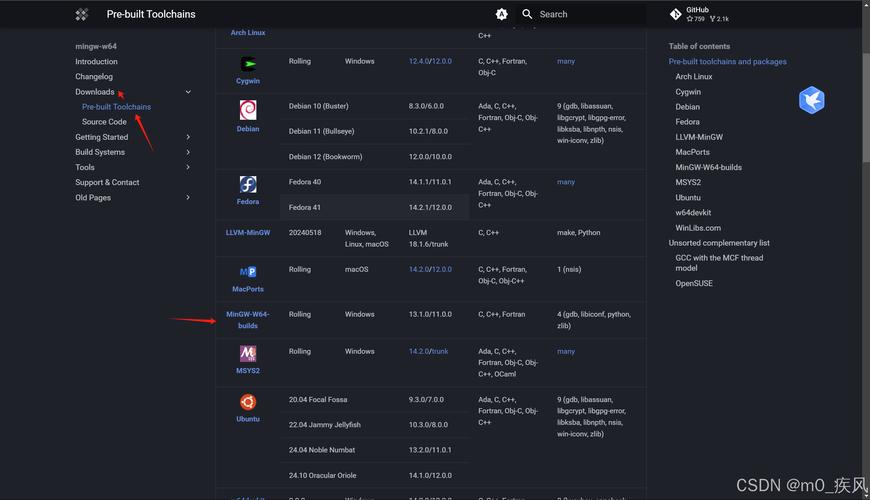Screen dimensions: 870x500
Task: Click the MacPorts logo icon
Action: [248, 272]
